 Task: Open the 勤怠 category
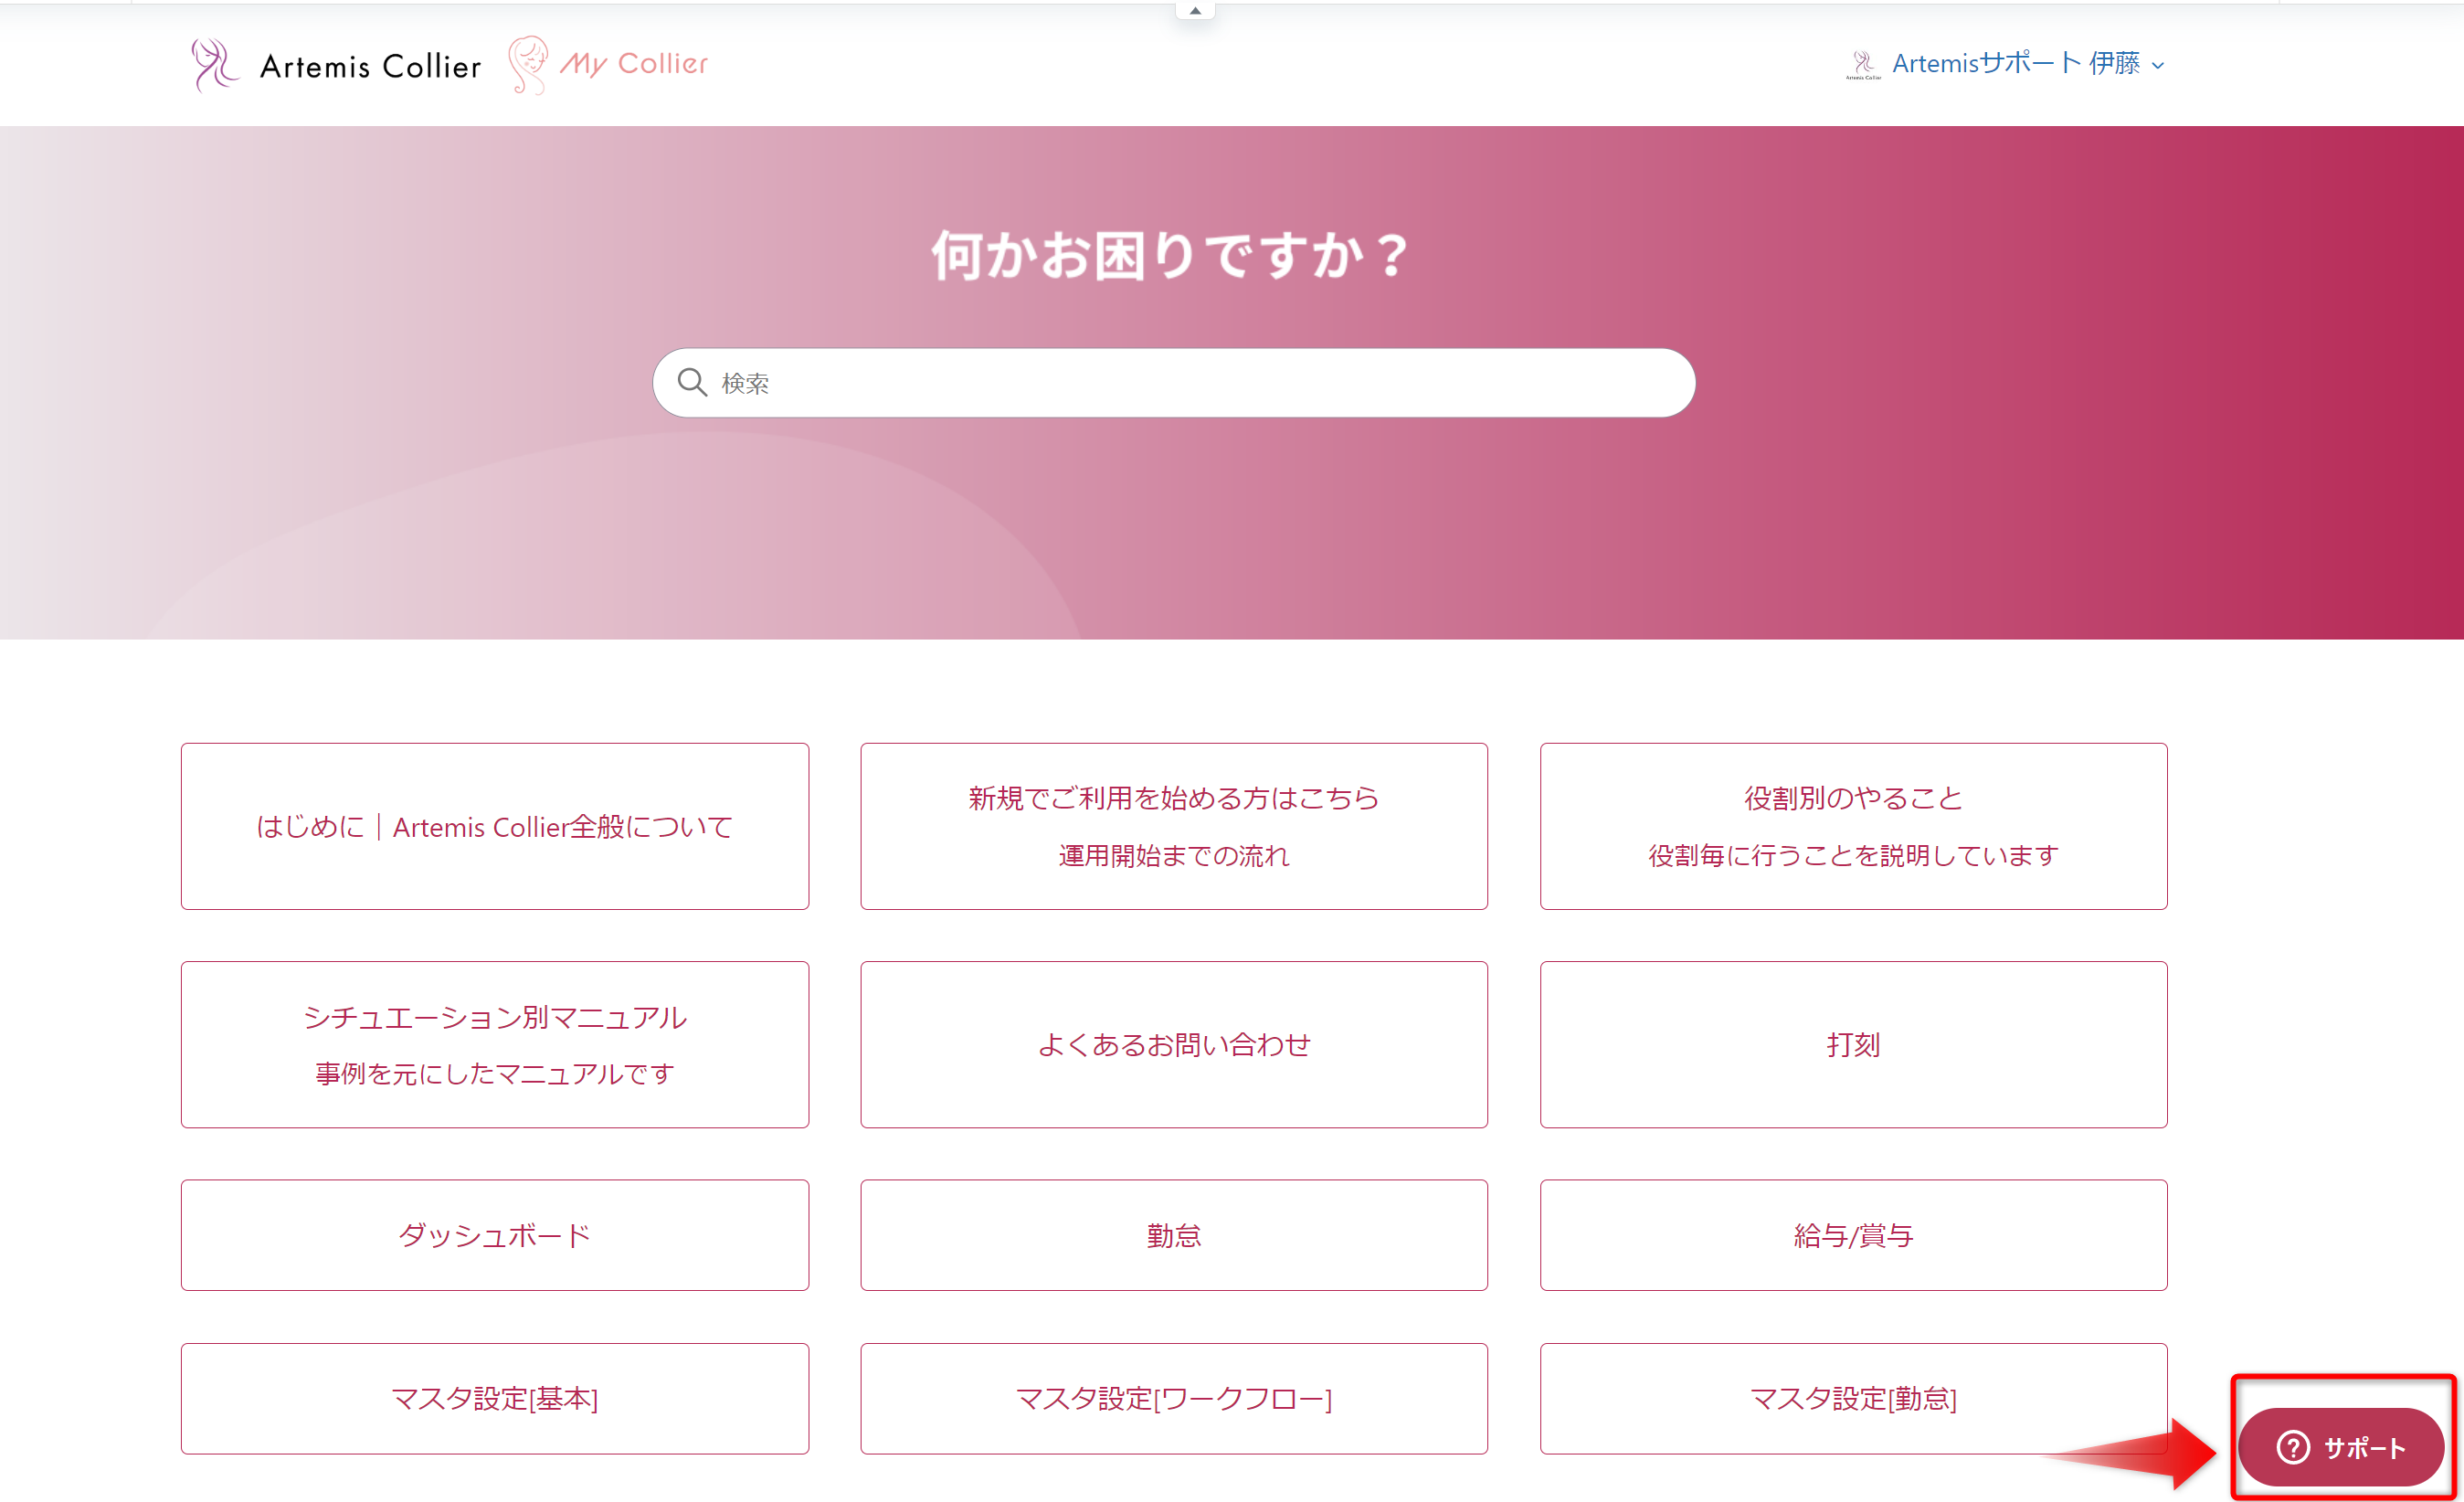[1173, 1235]
